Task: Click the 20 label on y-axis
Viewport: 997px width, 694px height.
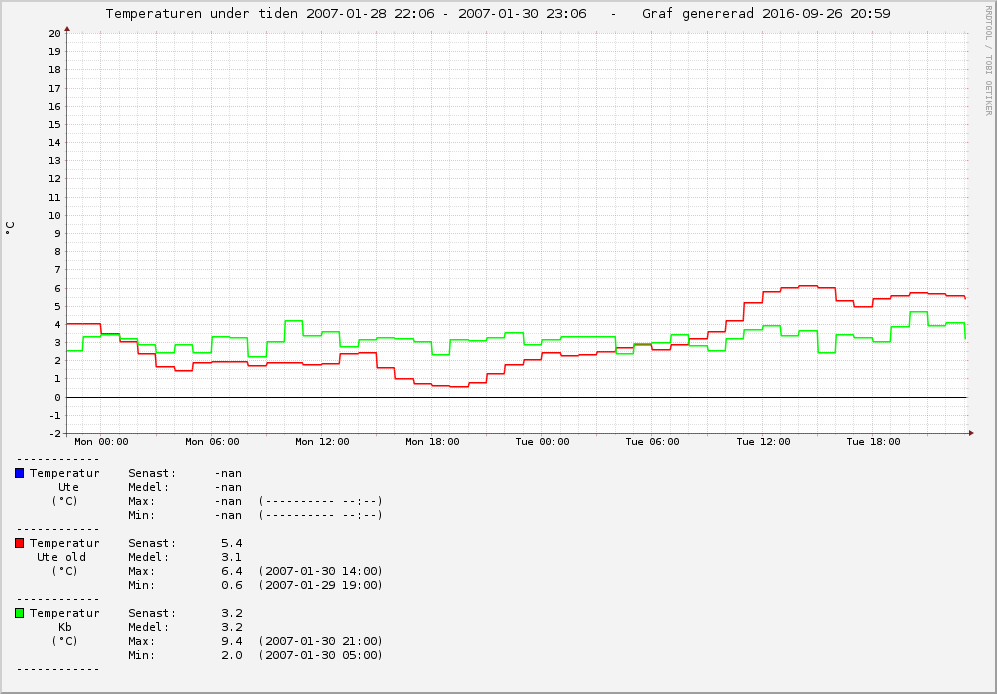Action: [x=55, y=34]
